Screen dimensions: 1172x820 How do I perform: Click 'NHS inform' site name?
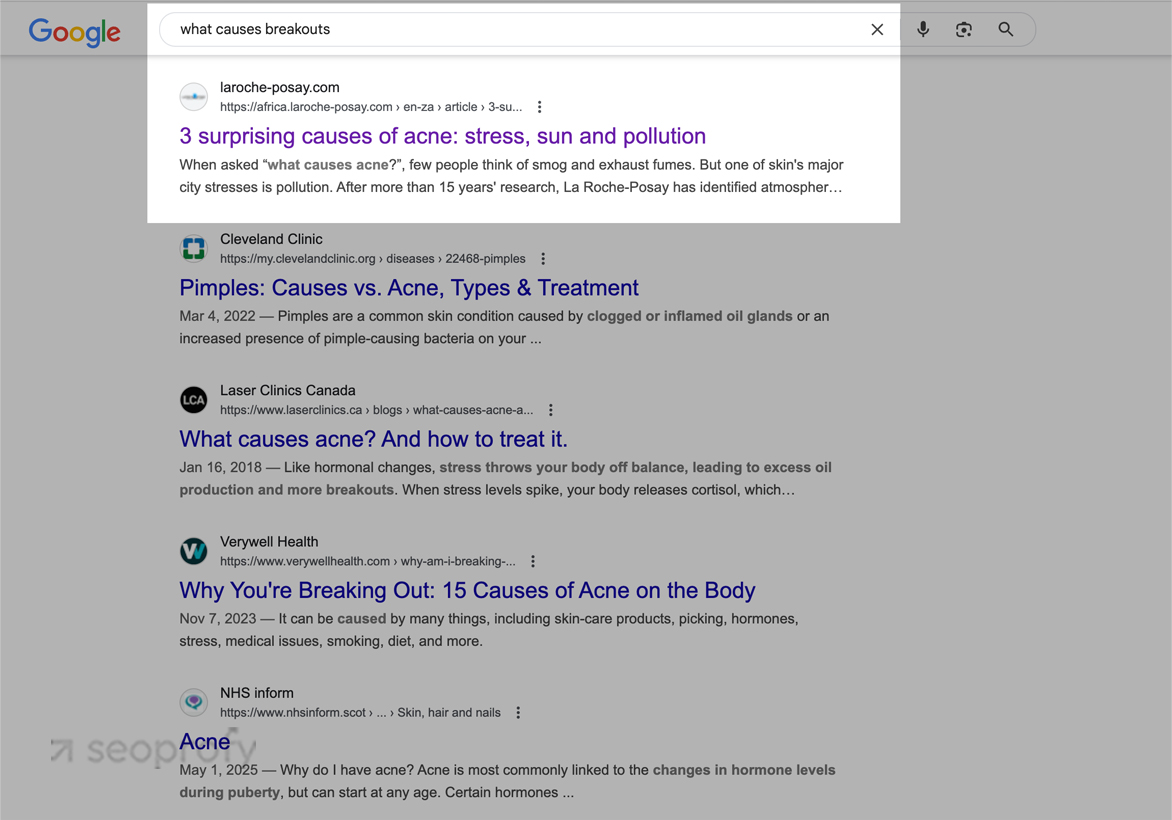(x=256, y=693)
